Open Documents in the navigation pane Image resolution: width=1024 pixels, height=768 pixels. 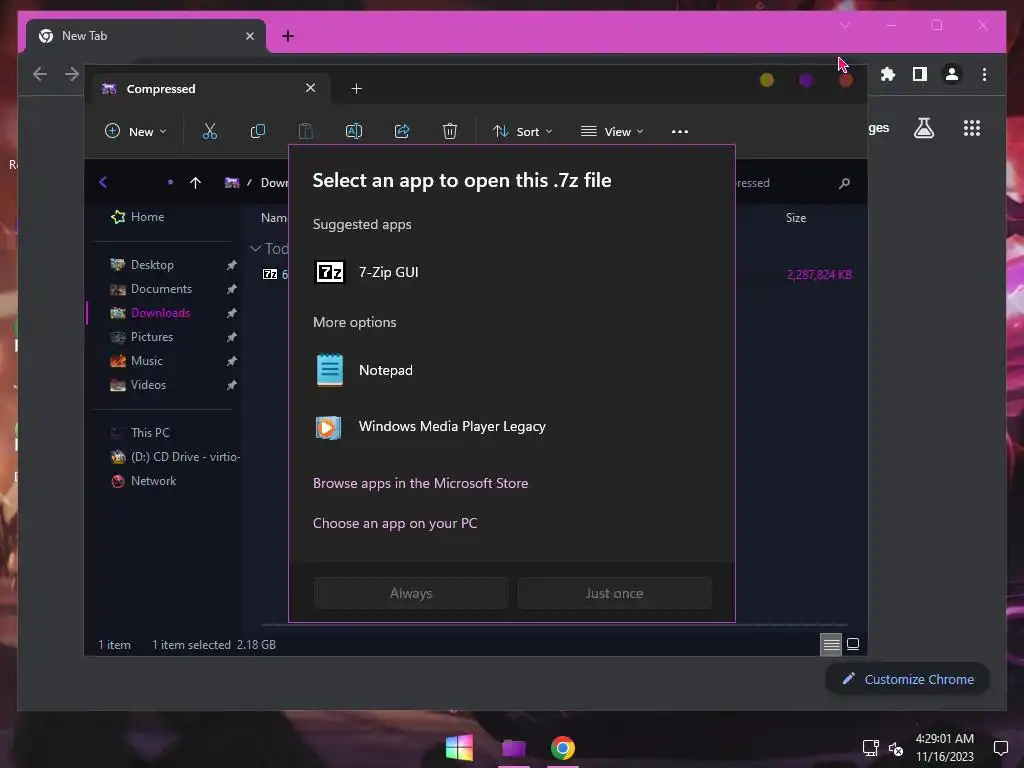(152, 289)
